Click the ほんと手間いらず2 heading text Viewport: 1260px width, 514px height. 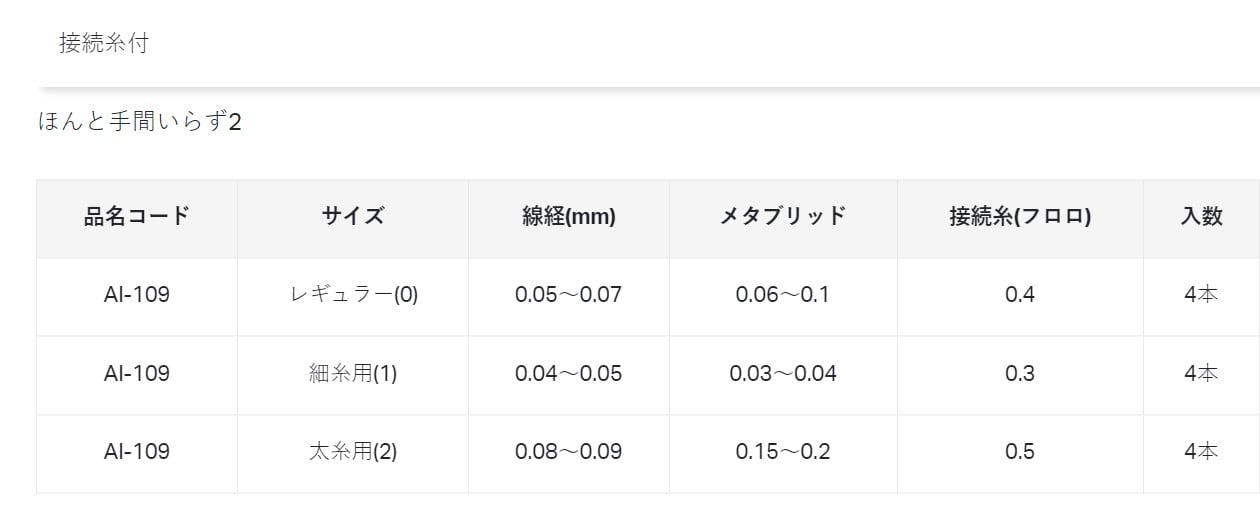pos(139,123)
